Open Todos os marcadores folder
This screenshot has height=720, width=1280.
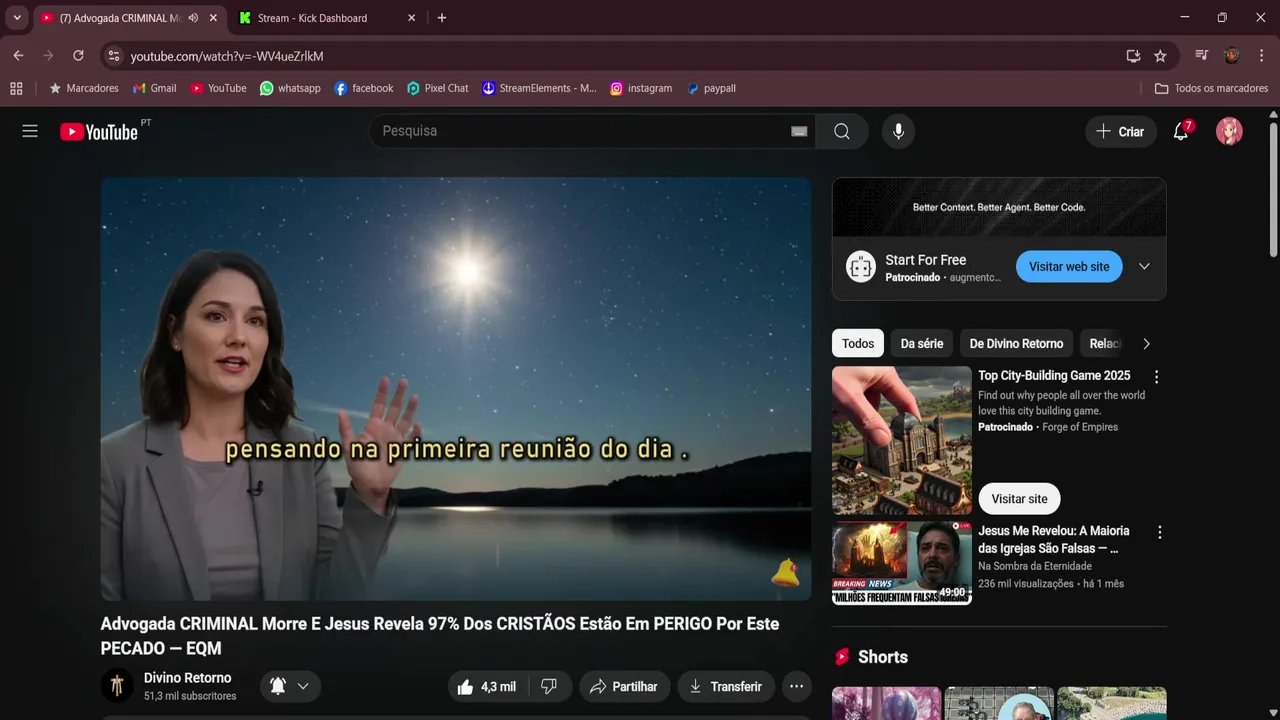point(1211,88)
